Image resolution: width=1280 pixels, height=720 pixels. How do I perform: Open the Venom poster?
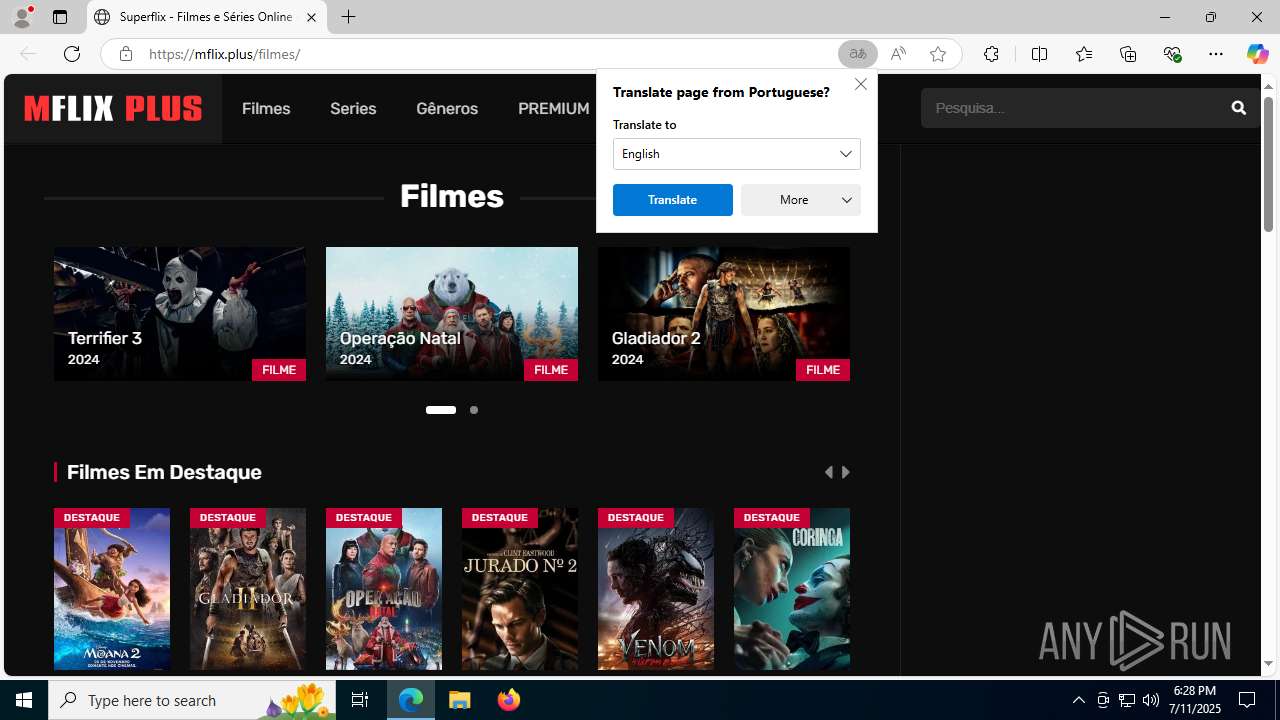point(656,589)
